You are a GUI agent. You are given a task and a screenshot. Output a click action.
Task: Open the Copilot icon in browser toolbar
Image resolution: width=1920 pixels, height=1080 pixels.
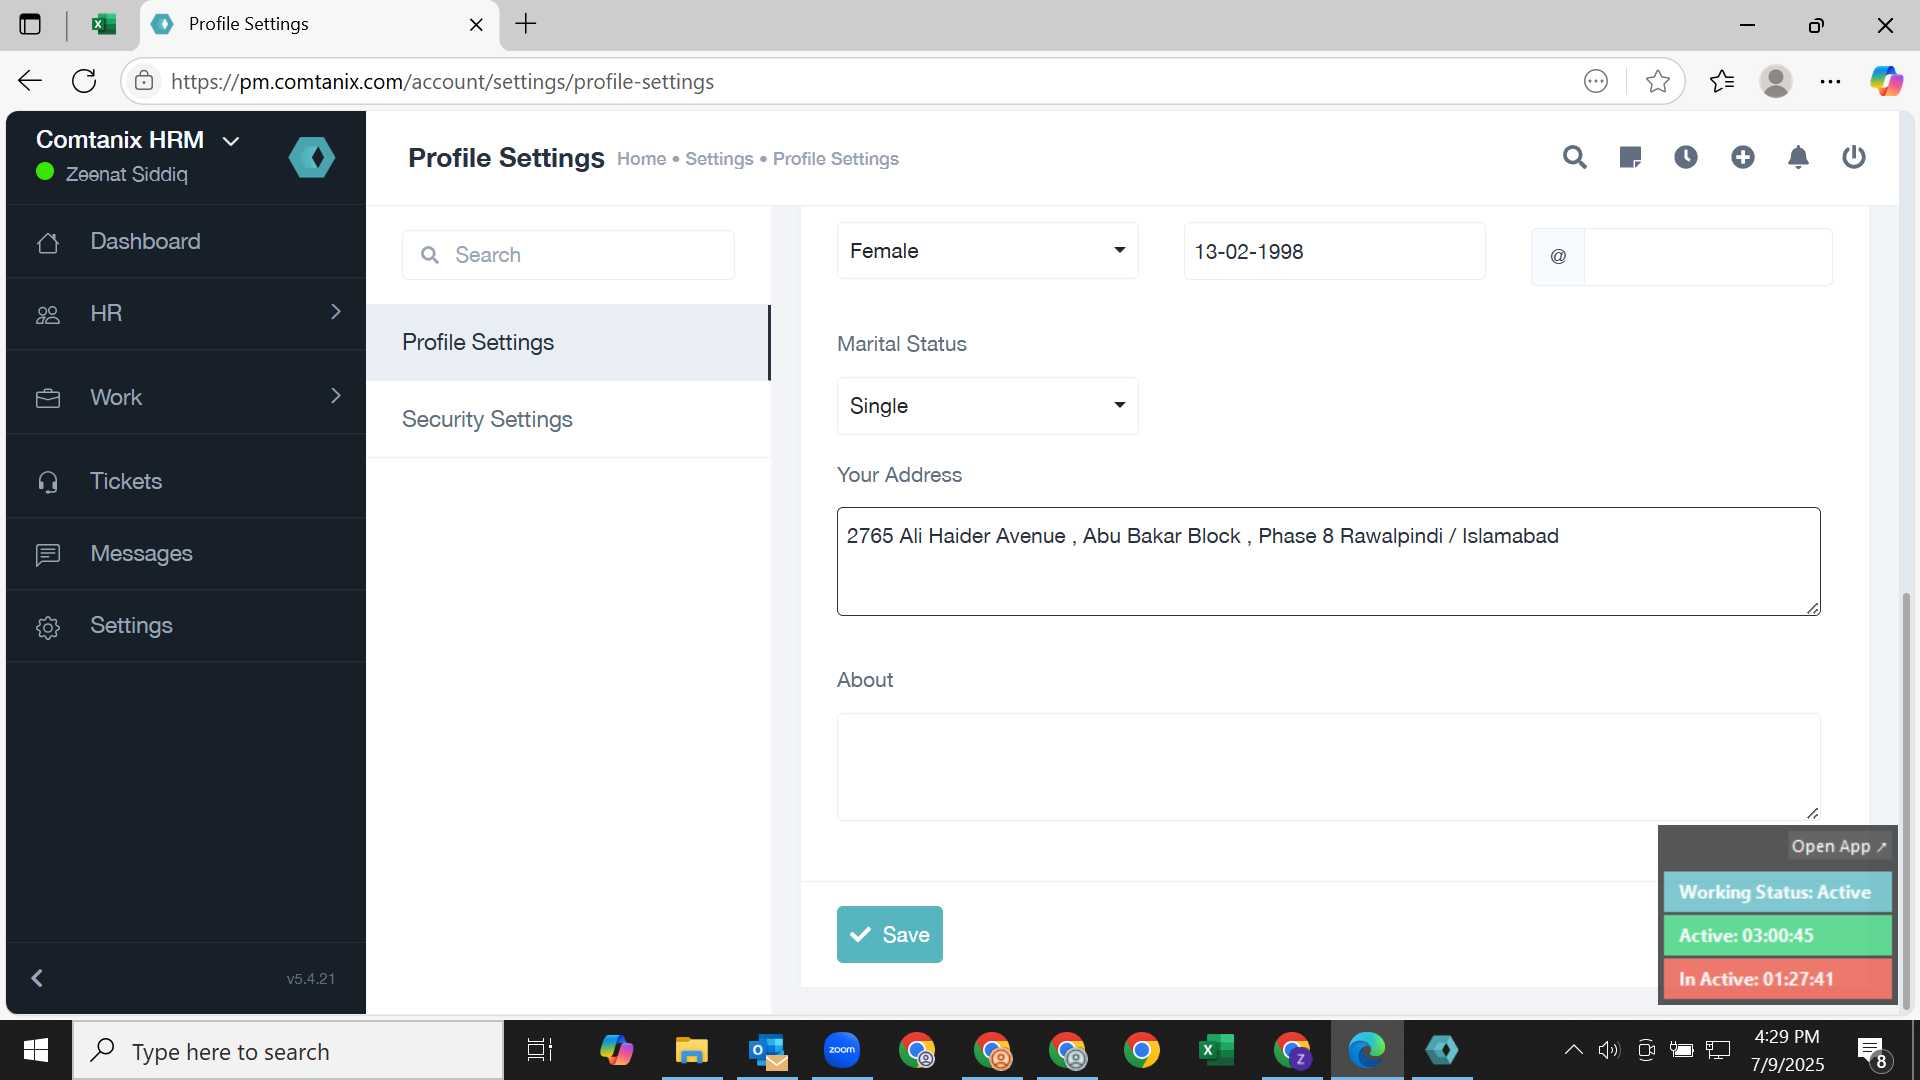1886,81
